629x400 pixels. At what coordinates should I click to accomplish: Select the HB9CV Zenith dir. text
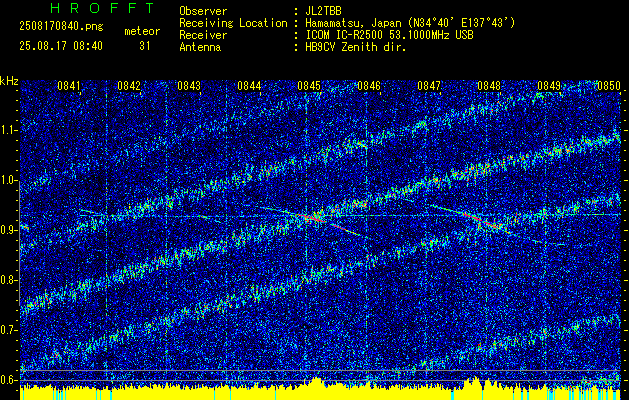point(355,47)
